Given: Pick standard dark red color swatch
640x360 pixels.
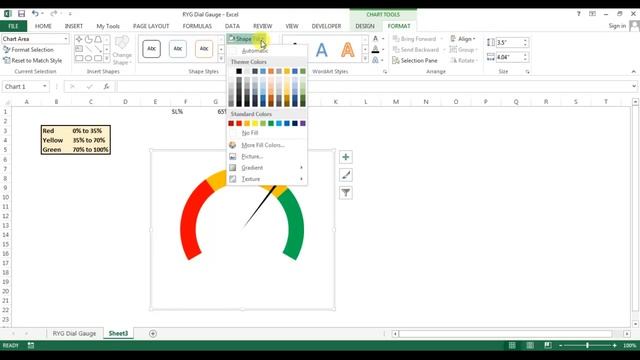Looking at the screenshot, I should point(231,123).
